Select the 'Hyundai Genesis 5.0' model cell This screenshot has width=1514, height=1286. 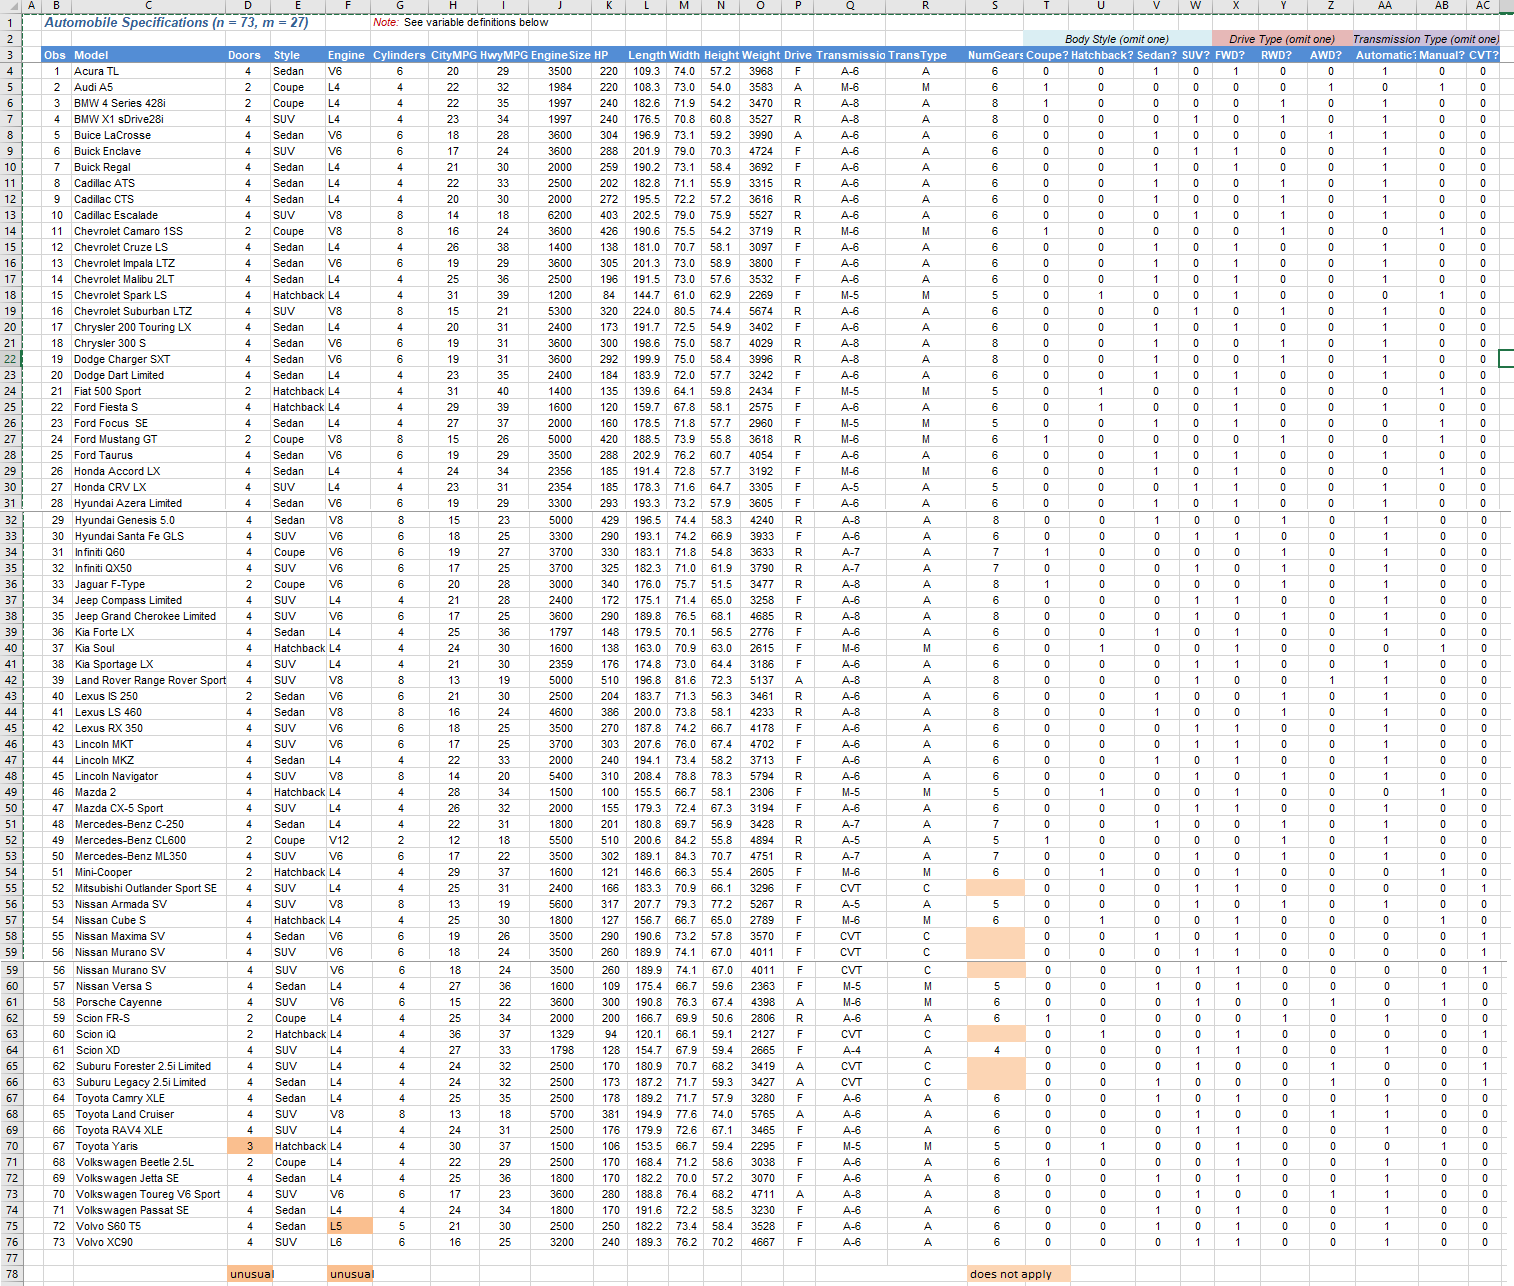pyautogui.click(x=149, y=520)
